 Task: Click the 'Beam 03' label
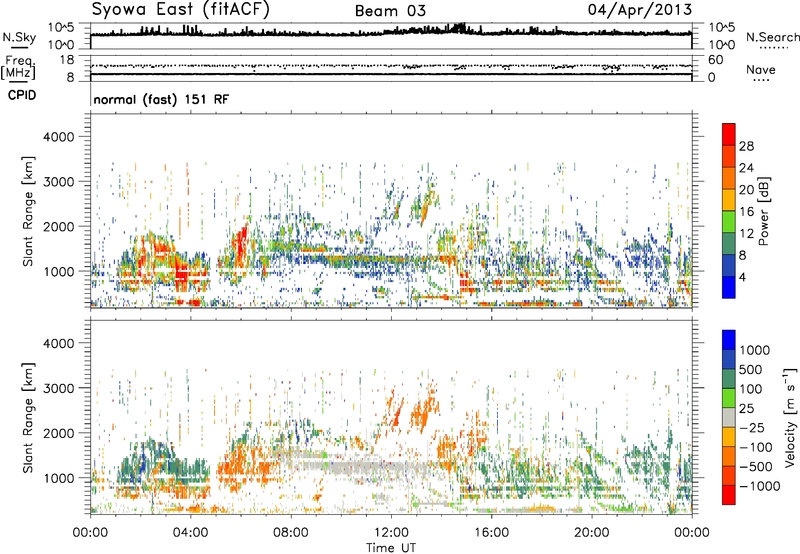[390, 11]
